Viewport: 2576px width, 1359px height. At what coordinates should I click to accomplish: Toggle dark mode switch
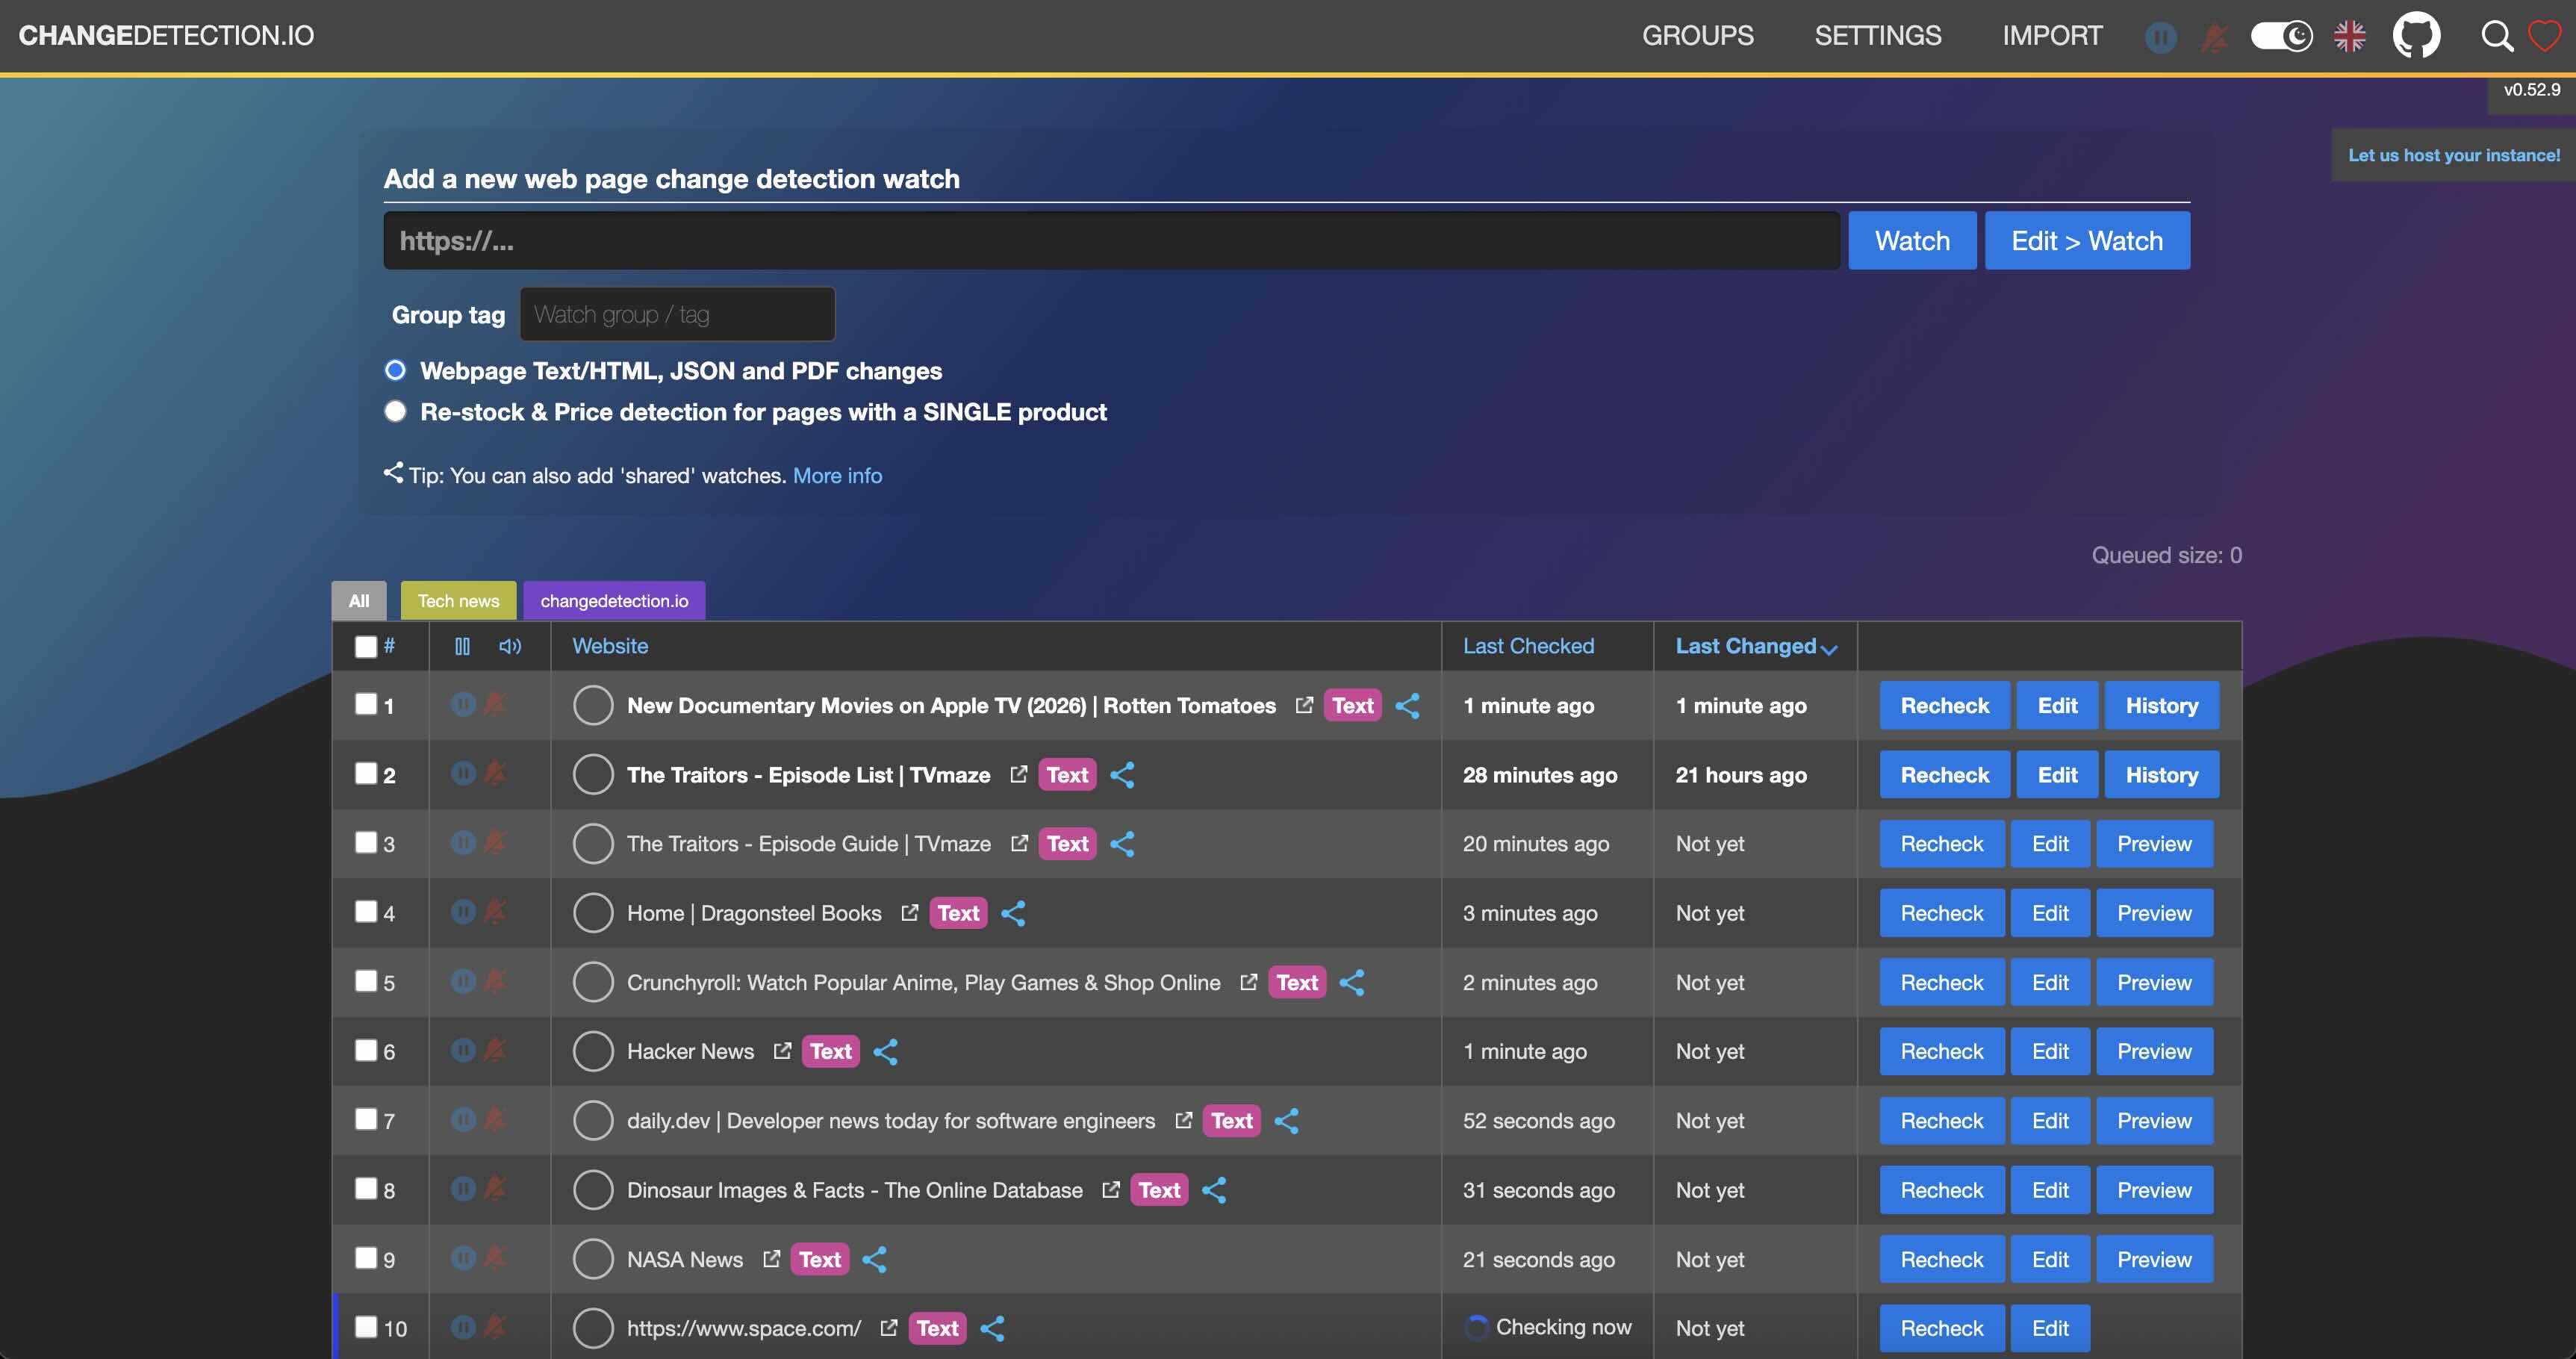click(x=2280, y=36)
